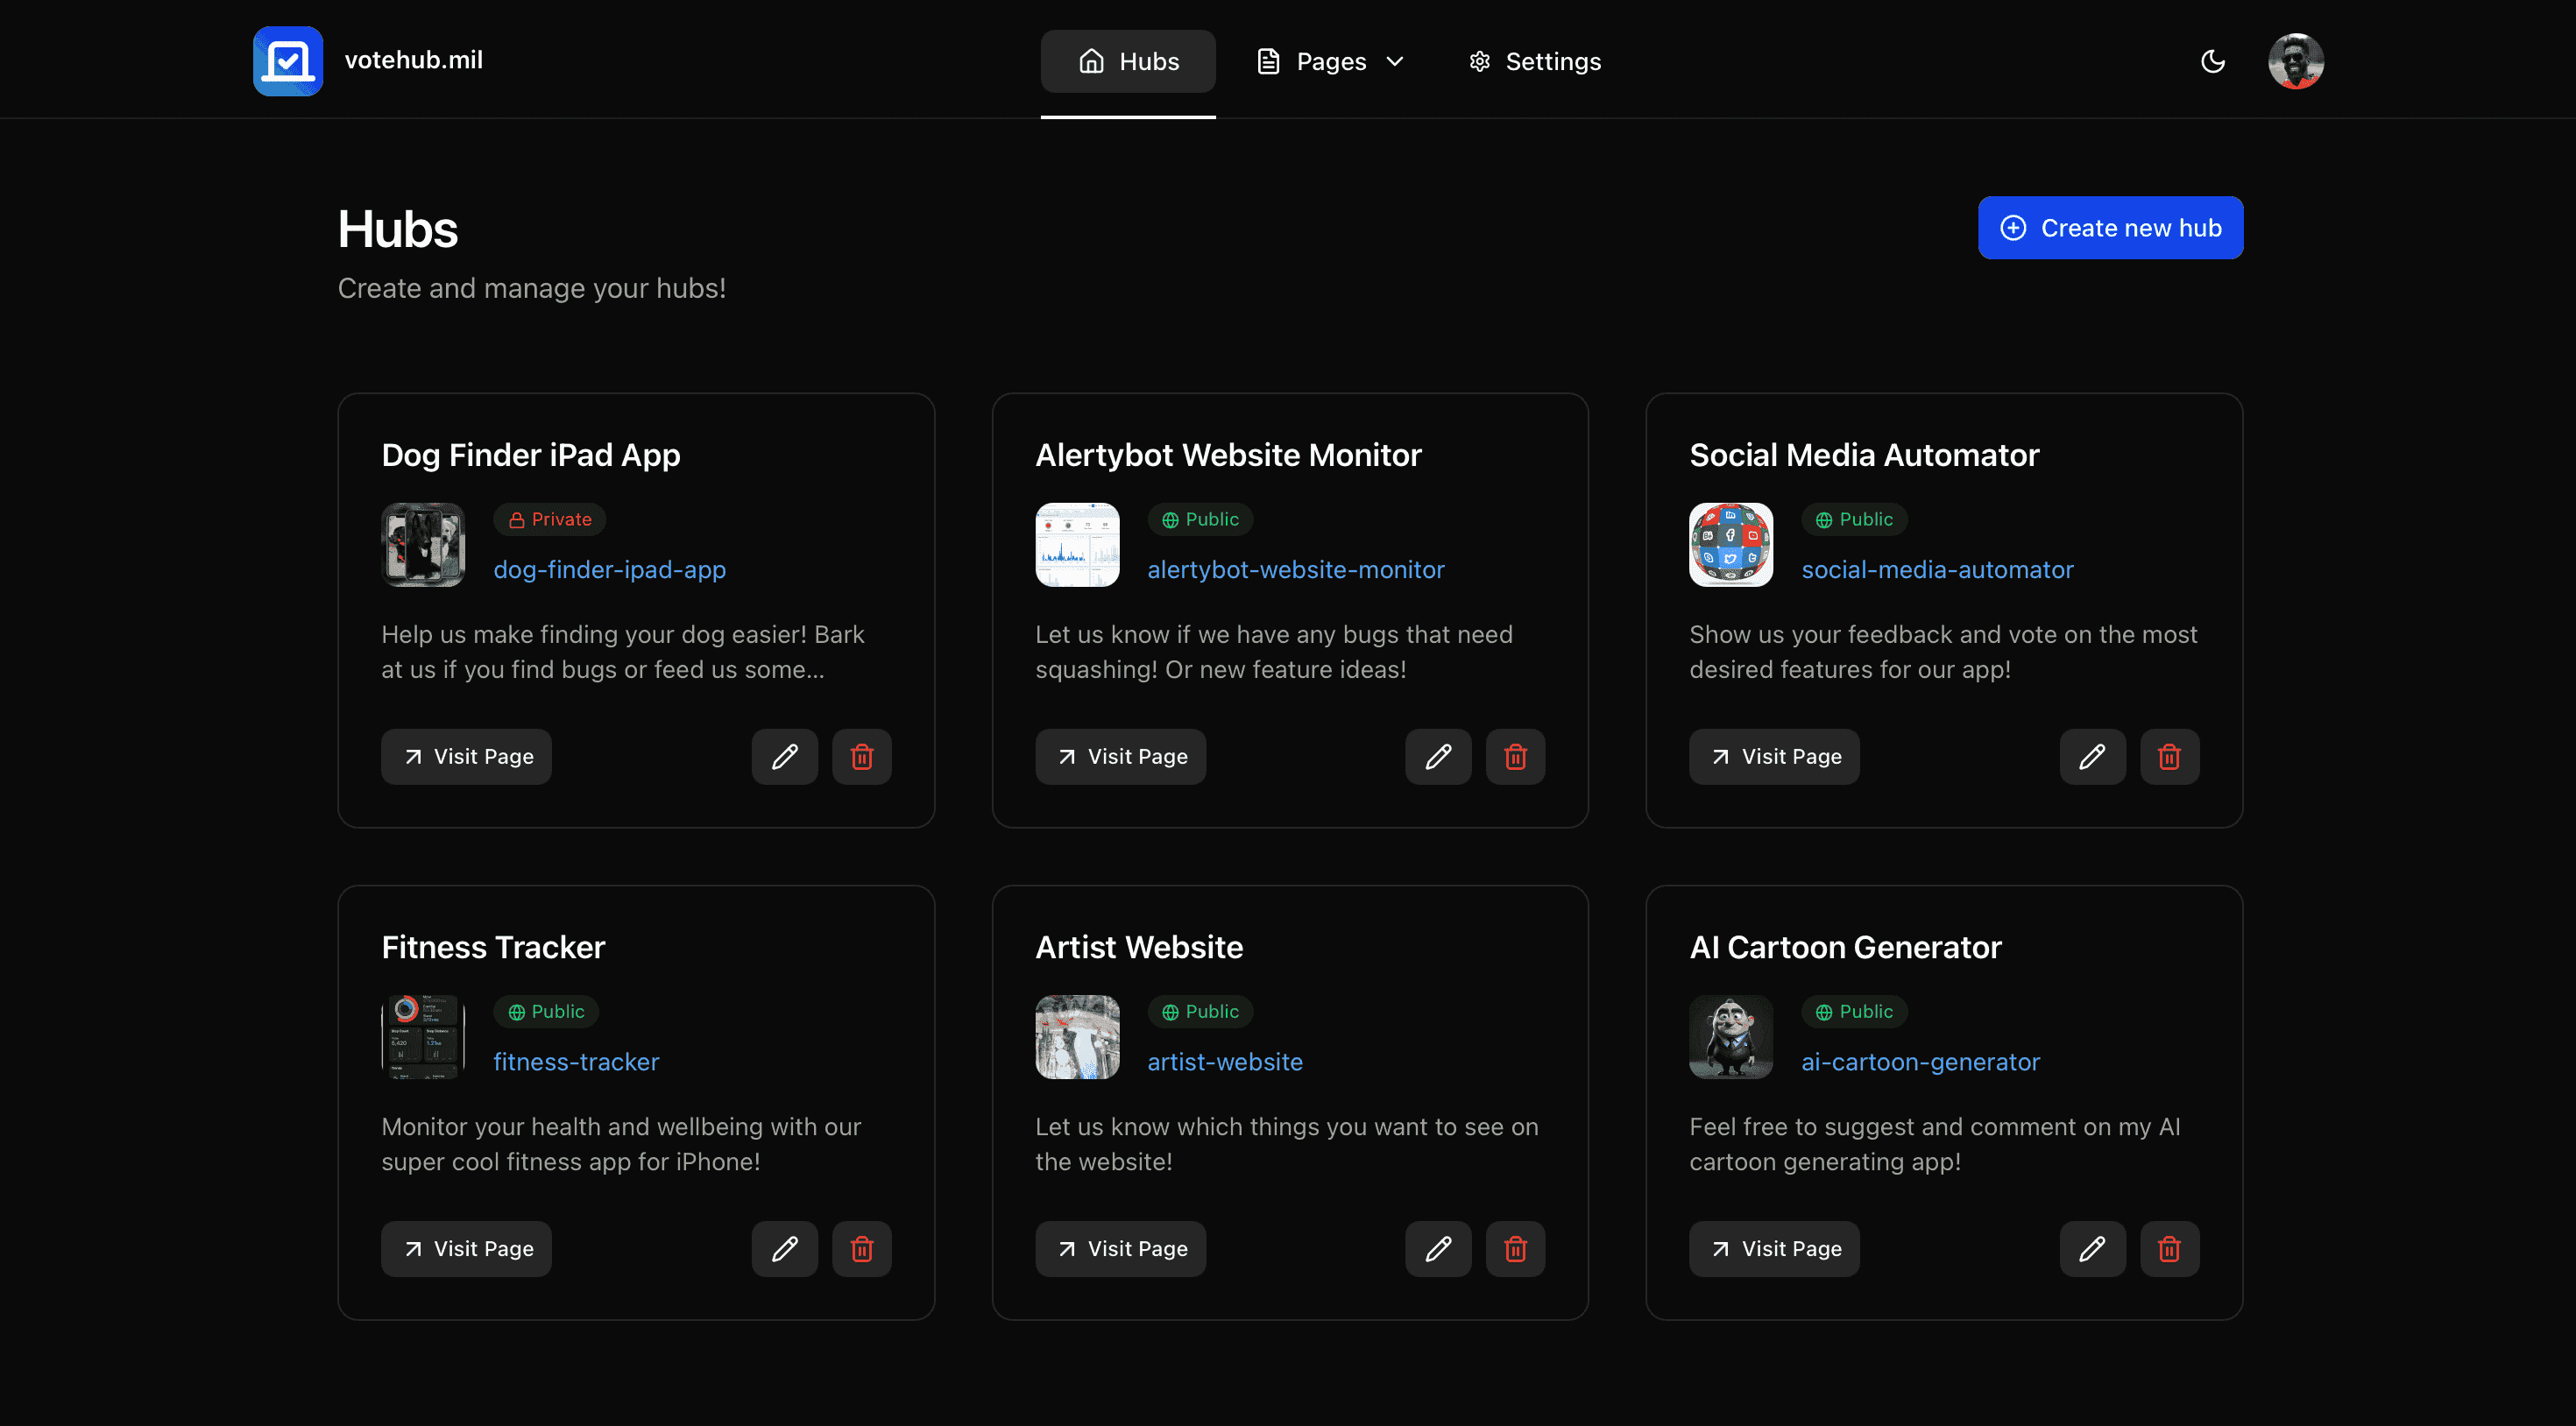Click the Artist Website title
The height and width of the screenshot is (1426, 2576).
point(1139,947)
